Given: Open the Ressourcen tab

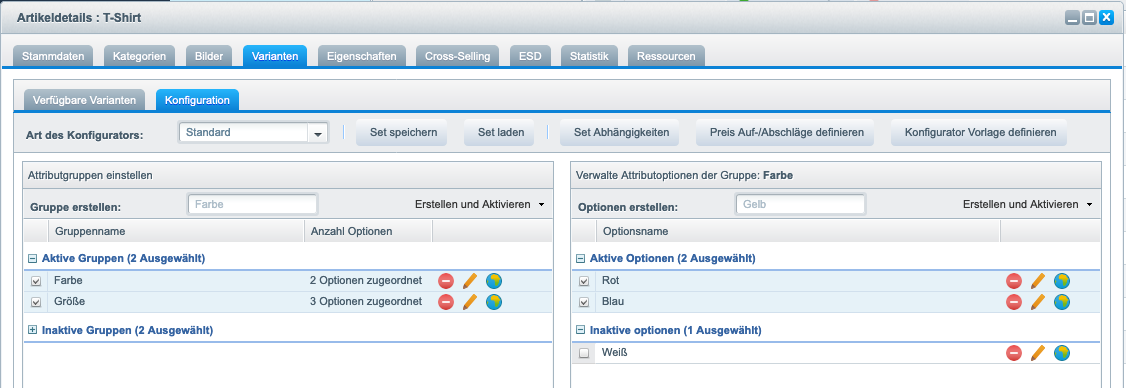Looking at the screenshot, I should tap(666, 56).
